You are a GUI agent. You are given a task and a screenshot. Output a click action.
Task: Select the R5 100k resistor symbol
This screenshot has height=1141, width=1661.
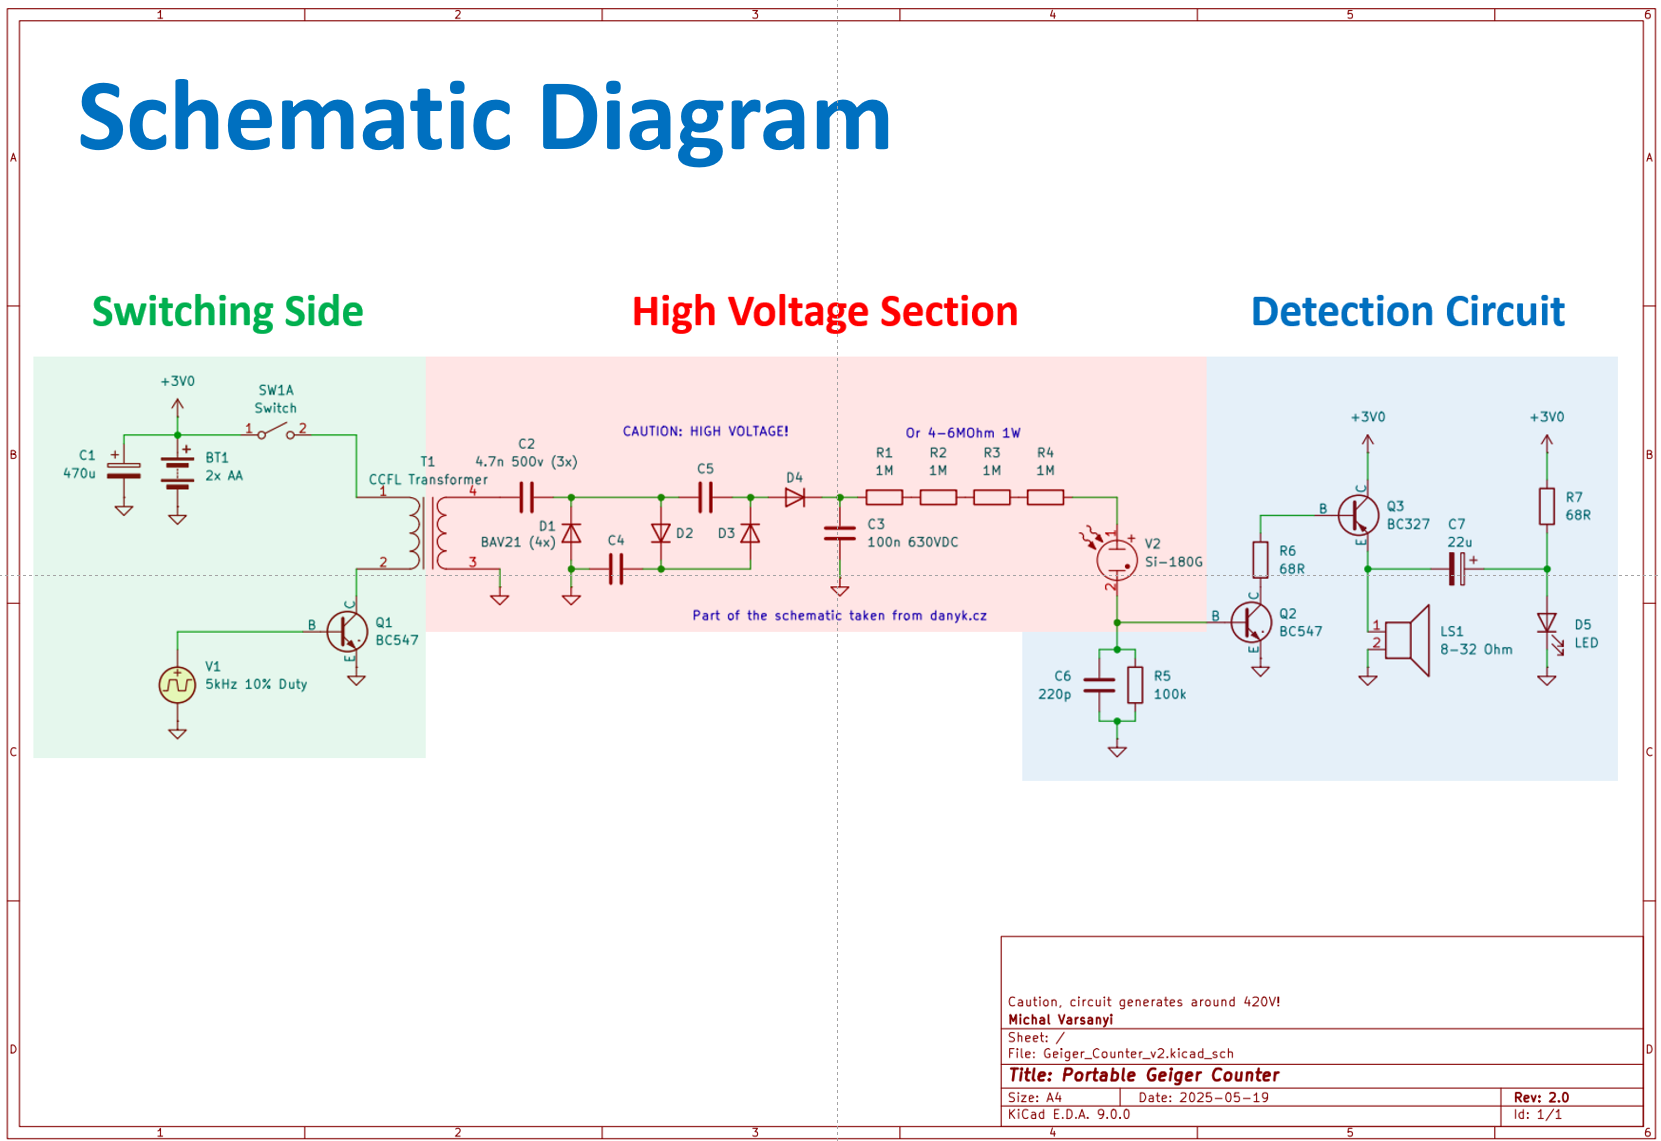pos(1134,685)
